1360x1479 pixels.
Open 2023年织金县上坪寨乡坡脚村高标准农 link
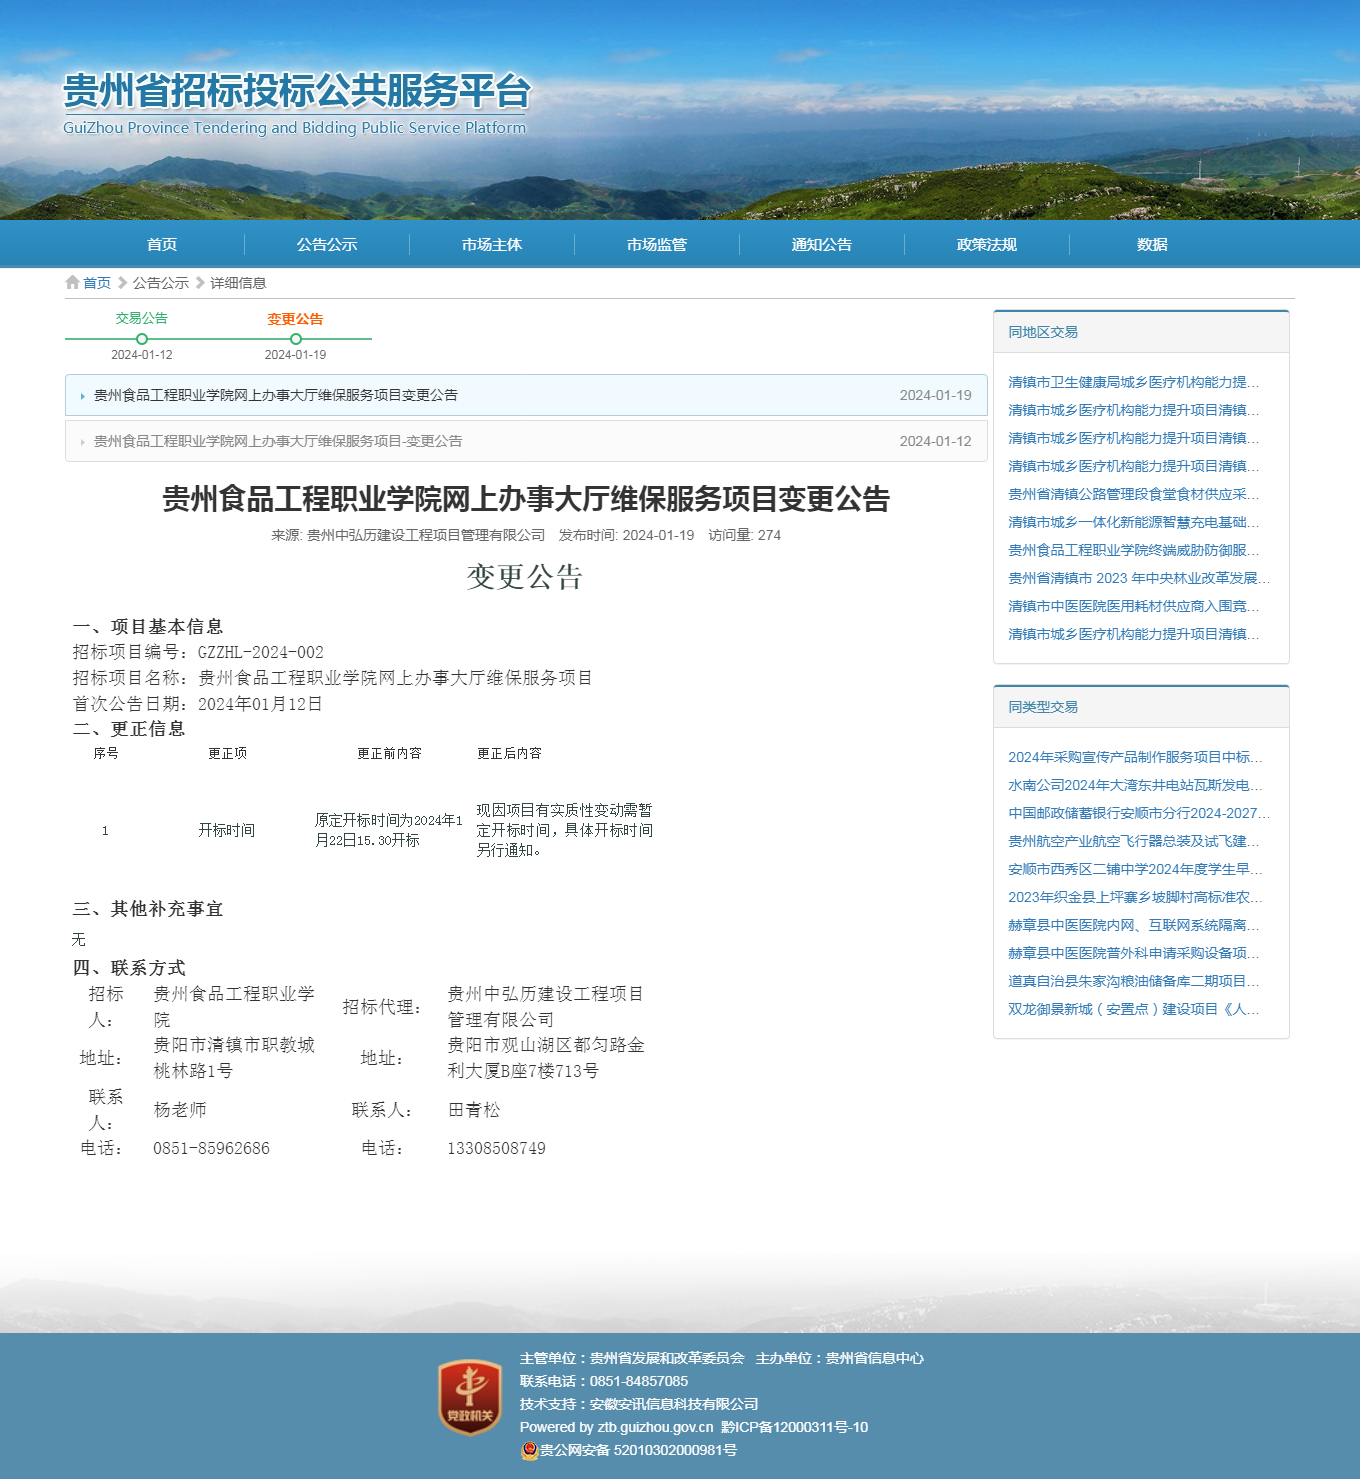tap(1135, 897)
